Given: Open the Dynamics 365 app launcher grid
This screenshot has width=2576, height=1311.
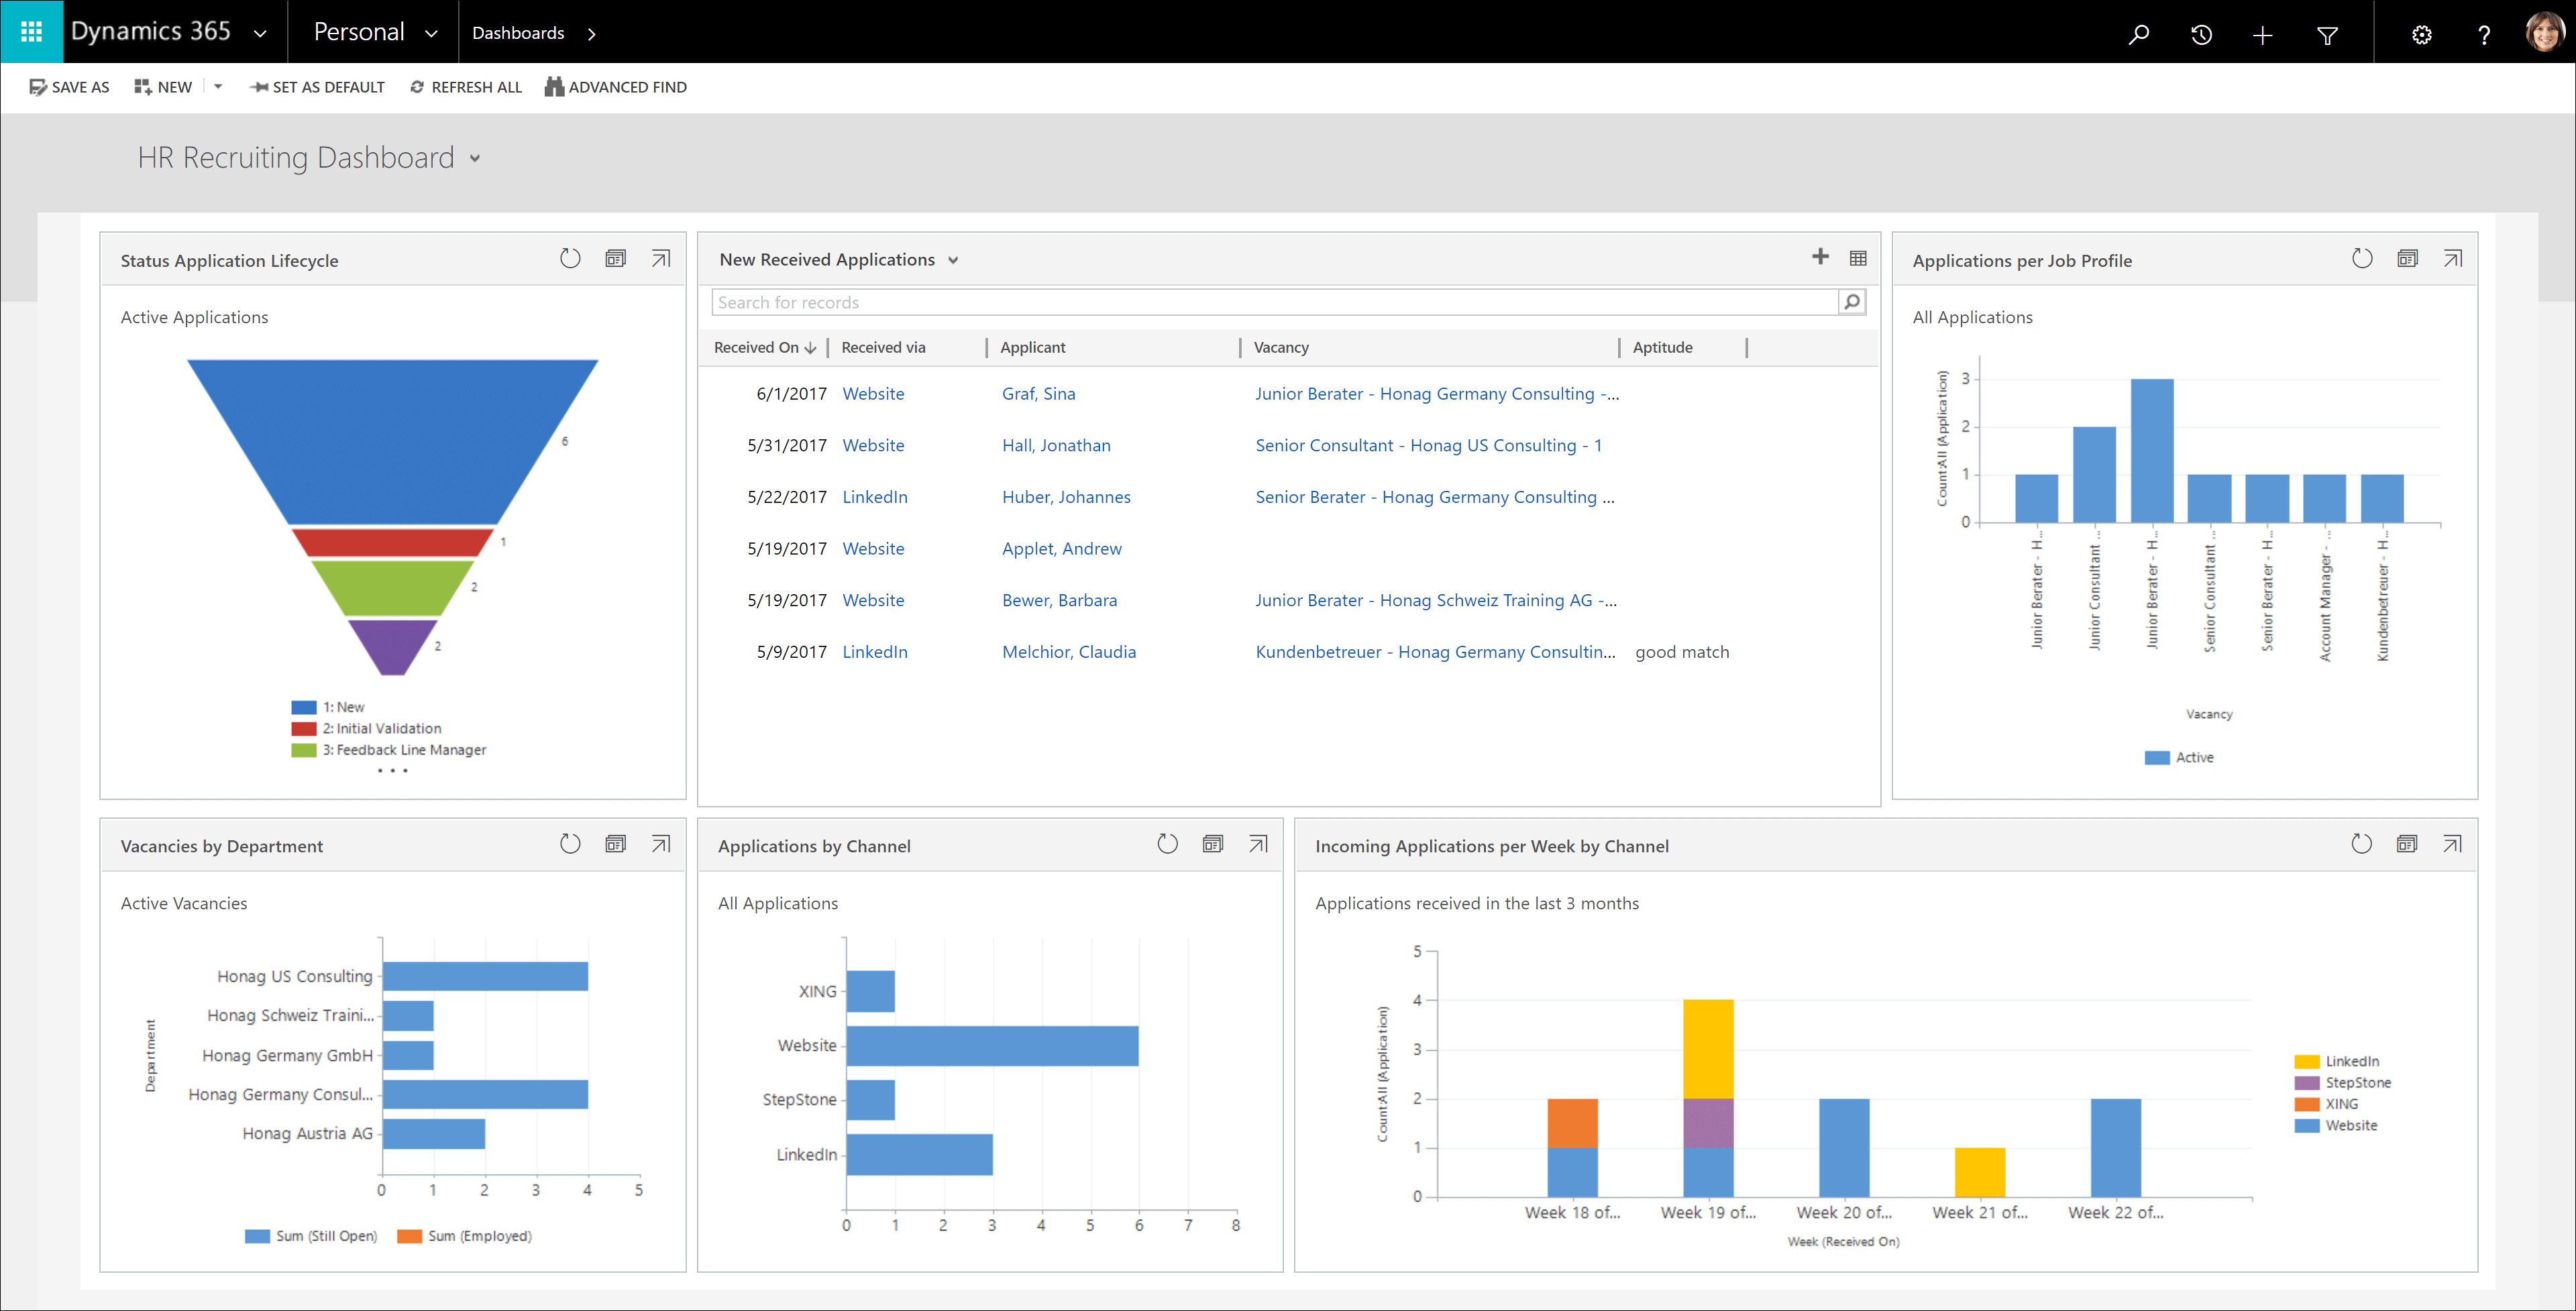Looking at the screenshot, I should [31, 31].
